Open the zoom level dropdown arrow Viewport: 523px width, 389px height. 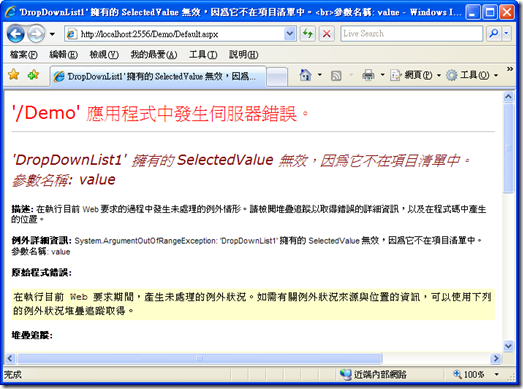pyautogui.click(x=497, y=374)
